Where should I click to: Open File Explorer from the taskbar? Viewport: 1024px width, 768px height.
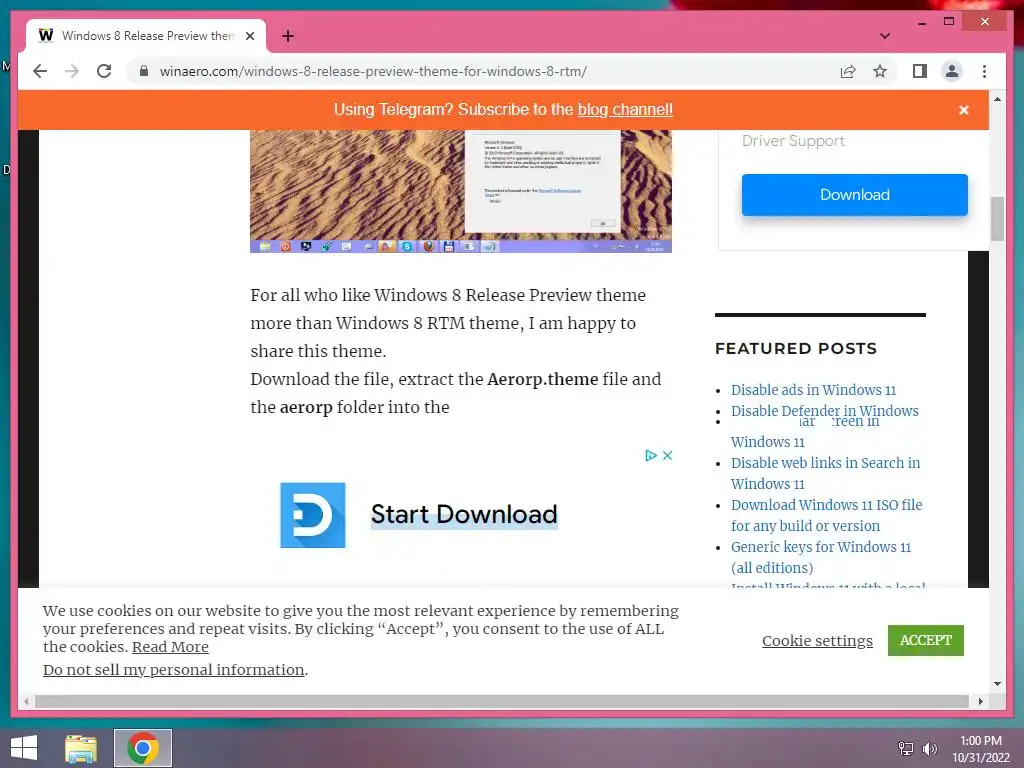(x=81, y=748)
